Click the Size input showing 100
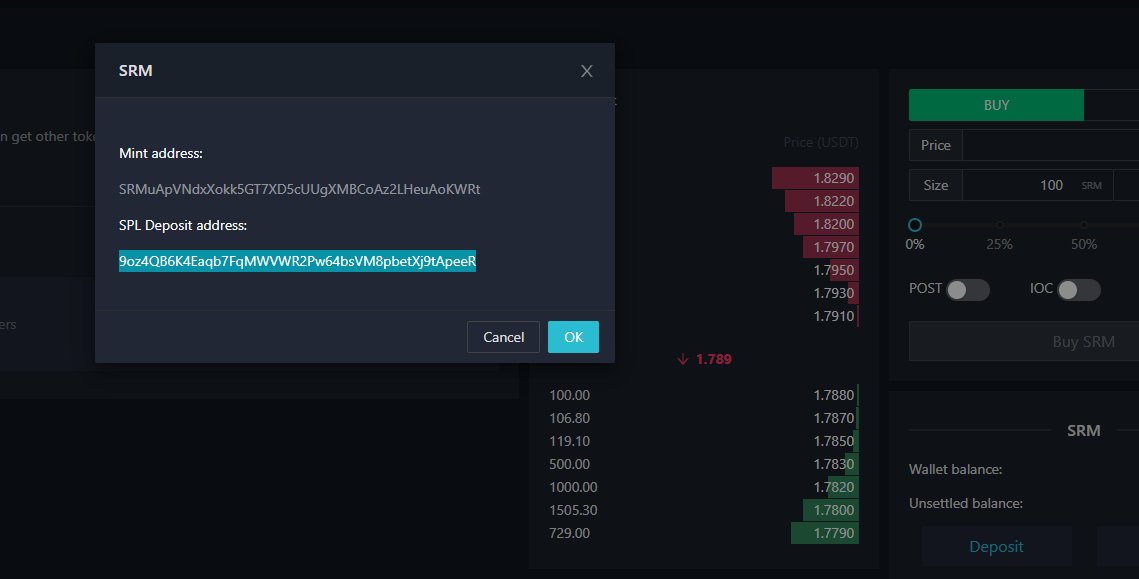Image resolution: width=1139 pixels, height=579 pixels. coord(1037,185)
